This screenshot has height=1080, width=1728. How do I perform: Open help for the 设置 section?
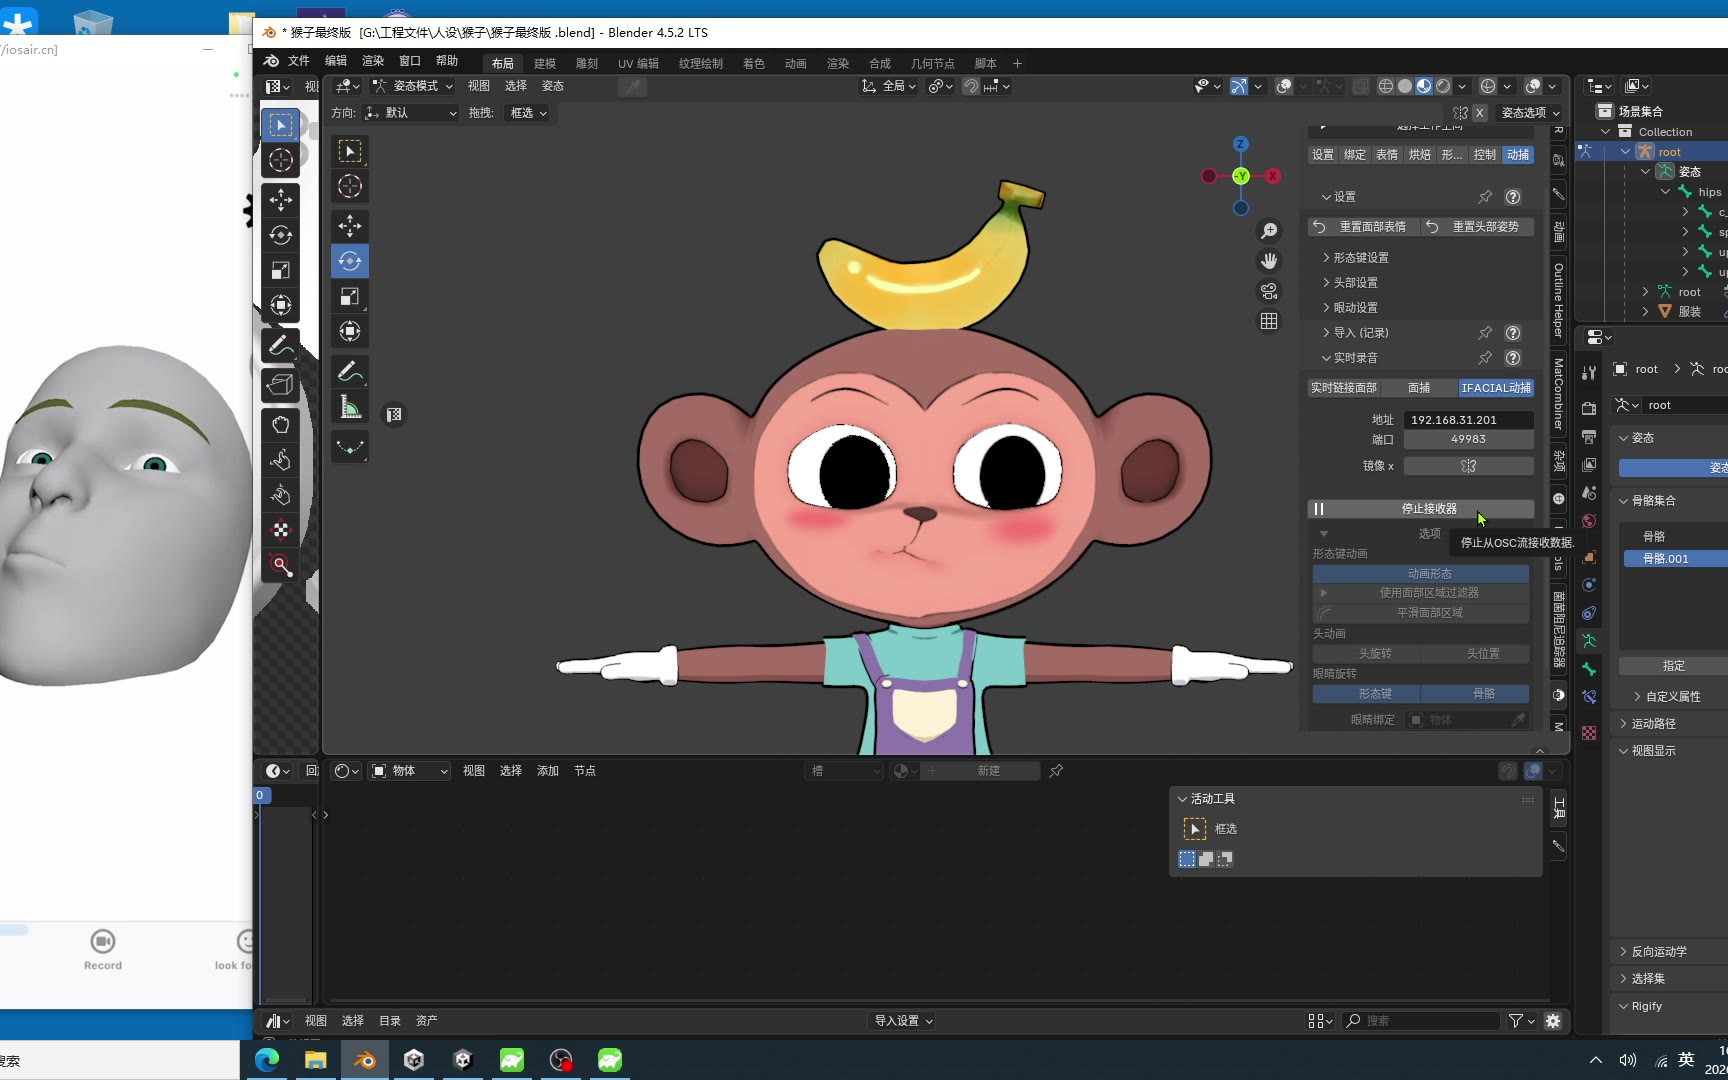click(1513, 197)
